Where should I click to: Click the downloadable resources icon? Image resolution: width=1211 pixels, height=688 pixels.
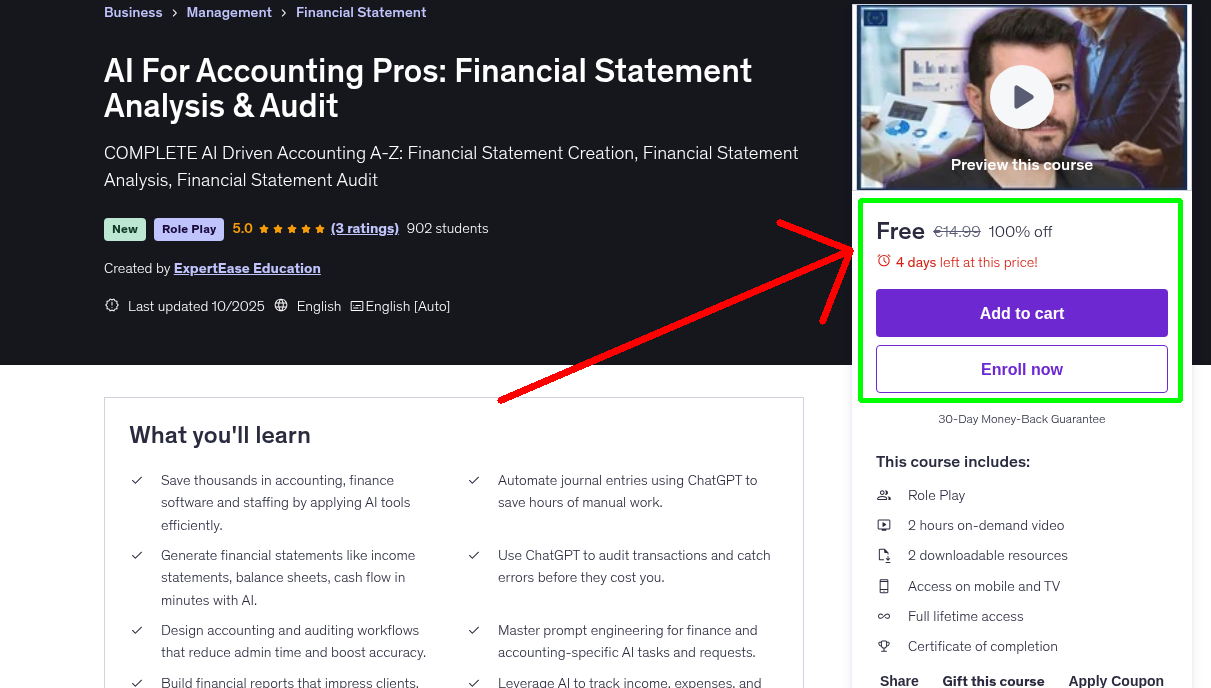884,555
